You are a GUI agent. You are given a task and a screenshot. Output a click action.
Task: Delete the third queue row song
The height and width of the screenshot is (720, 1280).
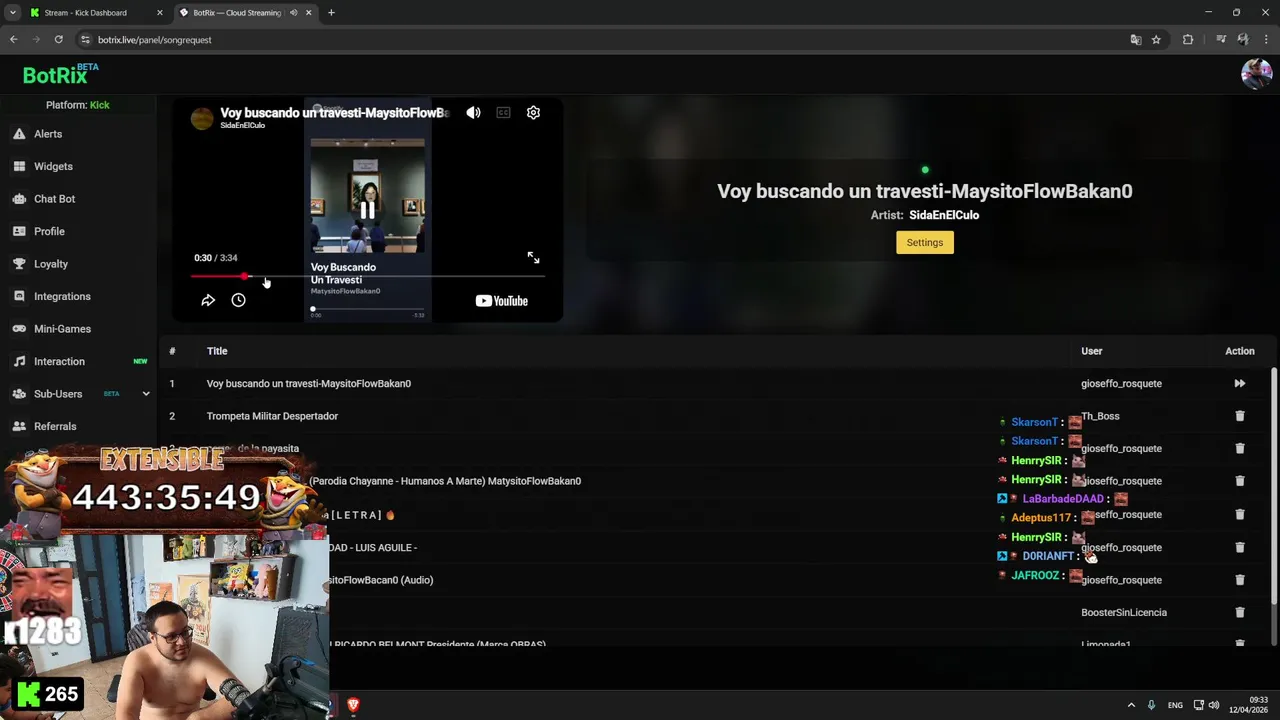1240,448
